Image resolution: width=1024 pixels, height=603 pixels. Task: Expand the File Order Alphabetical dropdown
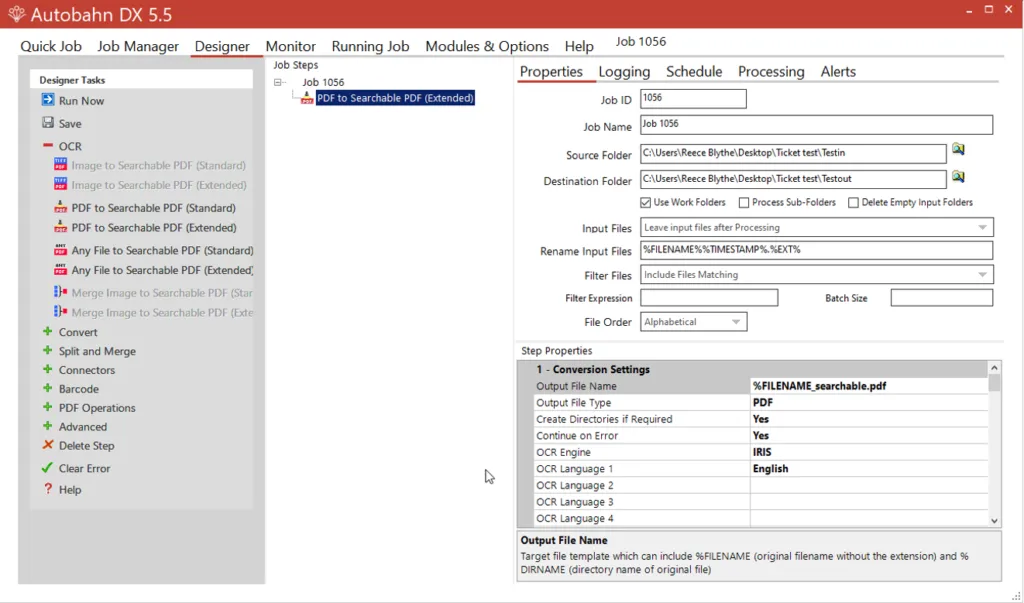(735, 322)
